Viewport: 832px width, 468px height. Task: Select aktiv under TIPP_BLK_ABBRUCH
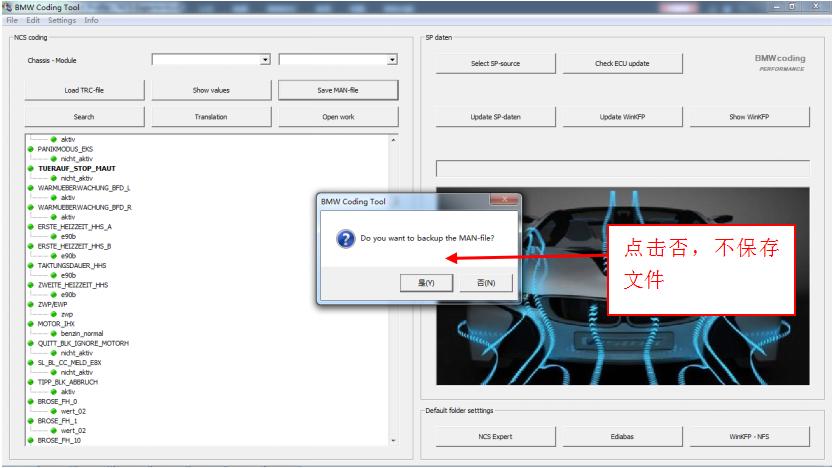coord(68,392)
